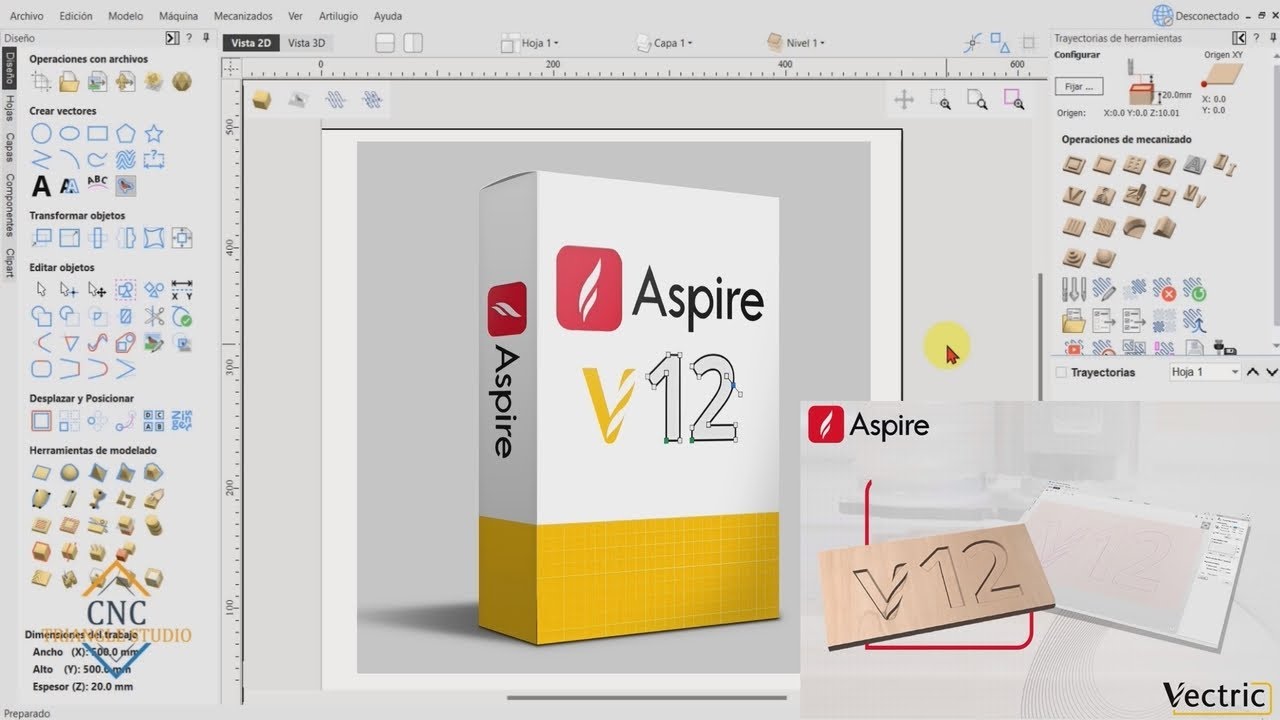This screenshot has width=1280, height=720.
Task: Toggle pin on Trayectorias de herramientas panel
Action: tap(1272, 38)
